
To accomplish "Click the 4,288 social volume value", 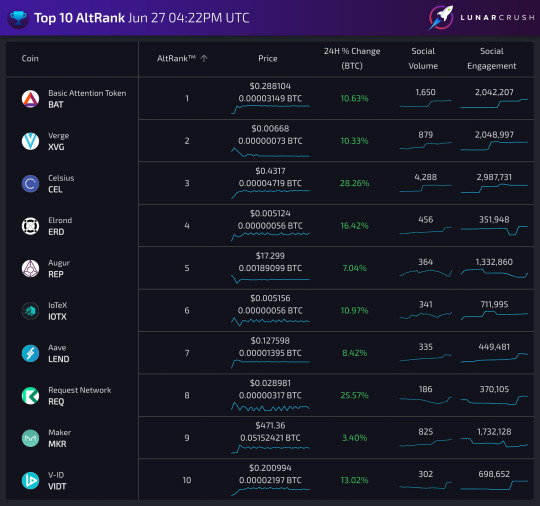I will tap(425, 177).
